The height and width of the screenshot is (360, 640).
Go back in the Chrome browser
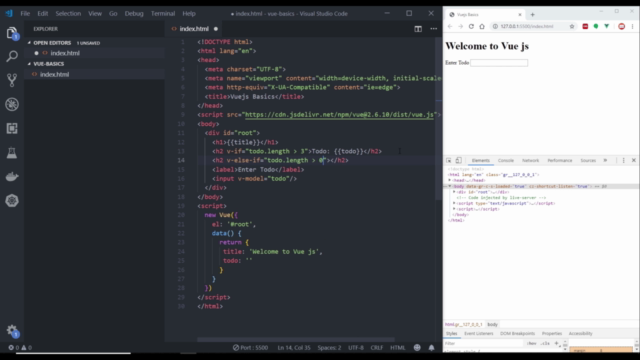(450, 27)
